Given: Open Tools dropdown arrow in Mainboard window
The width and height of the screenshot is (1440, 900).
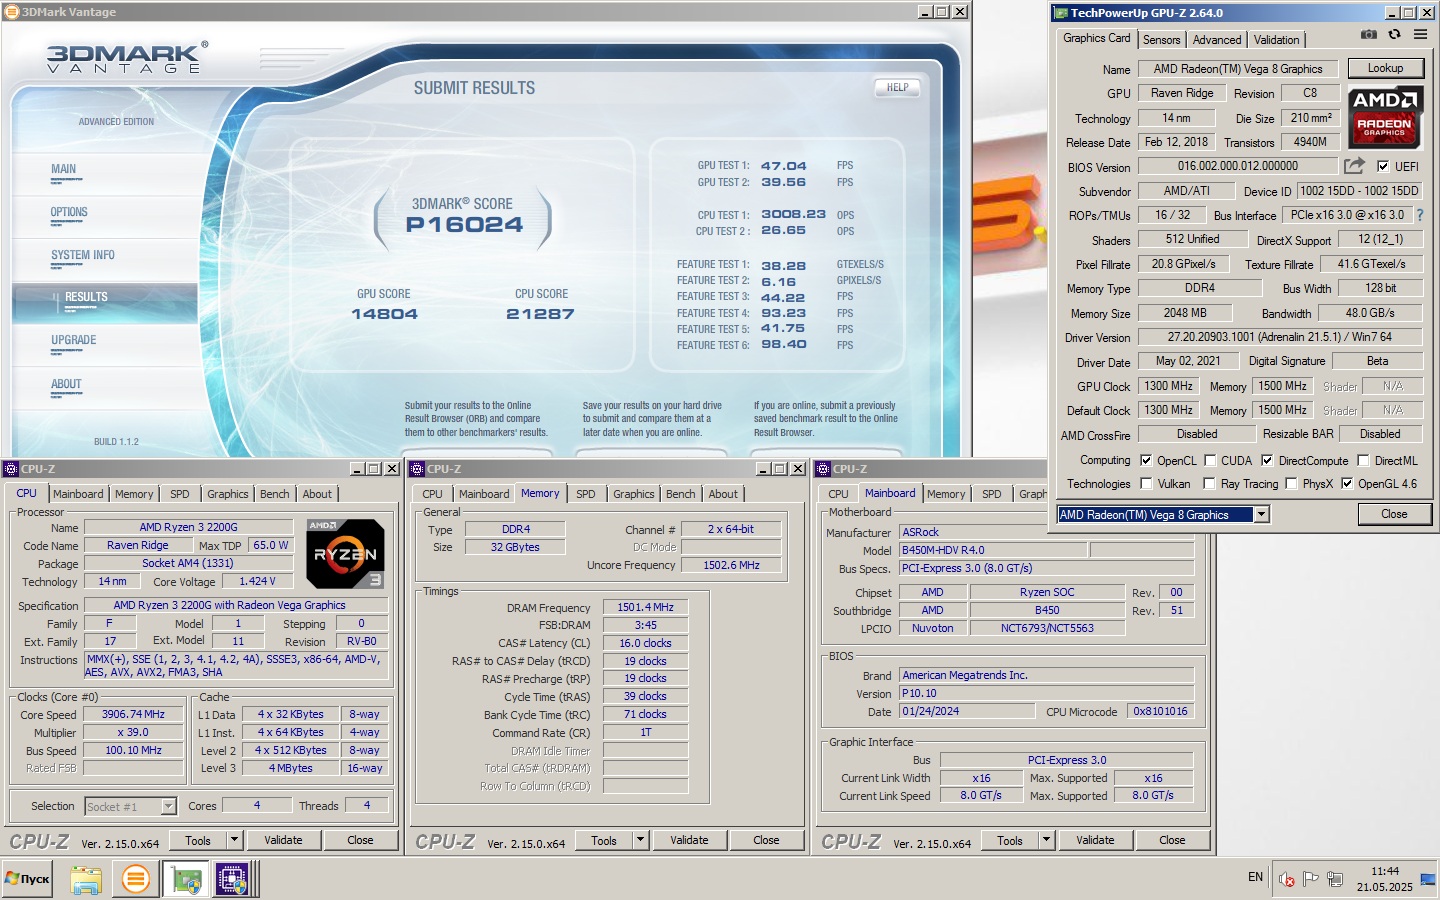Looking at the screenshot, I should point(1046,840).
